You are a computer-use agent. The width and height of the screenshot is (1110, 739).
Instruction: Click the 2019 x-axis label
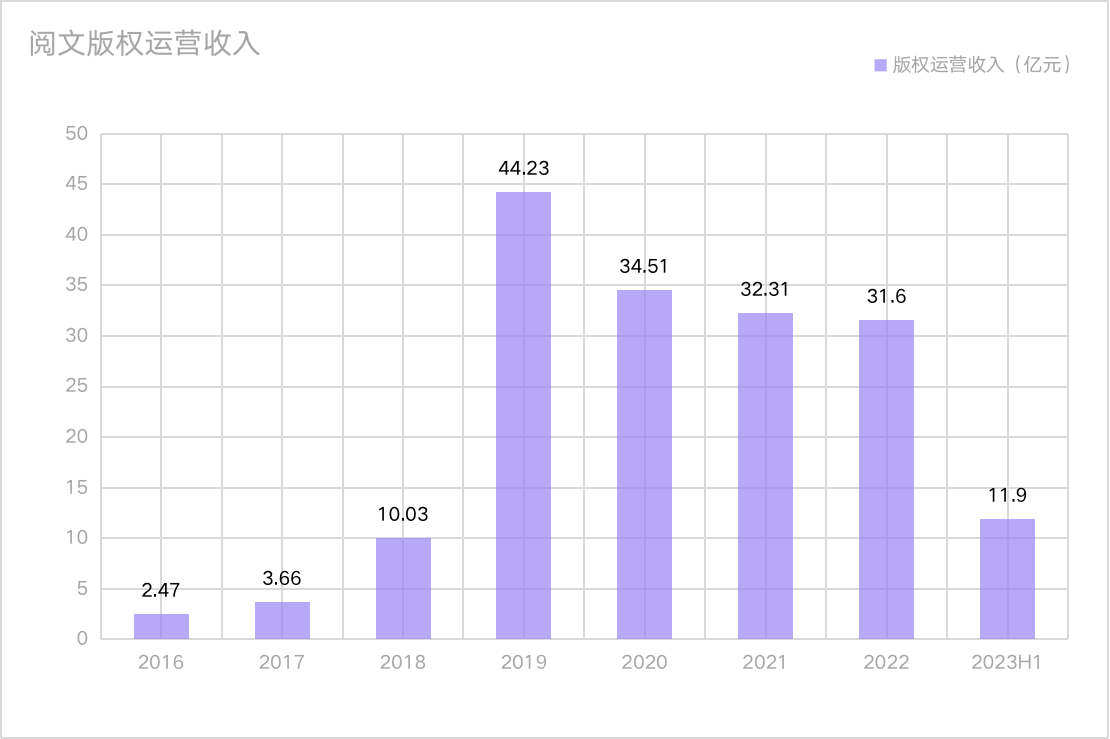click(x=523, y=662)
